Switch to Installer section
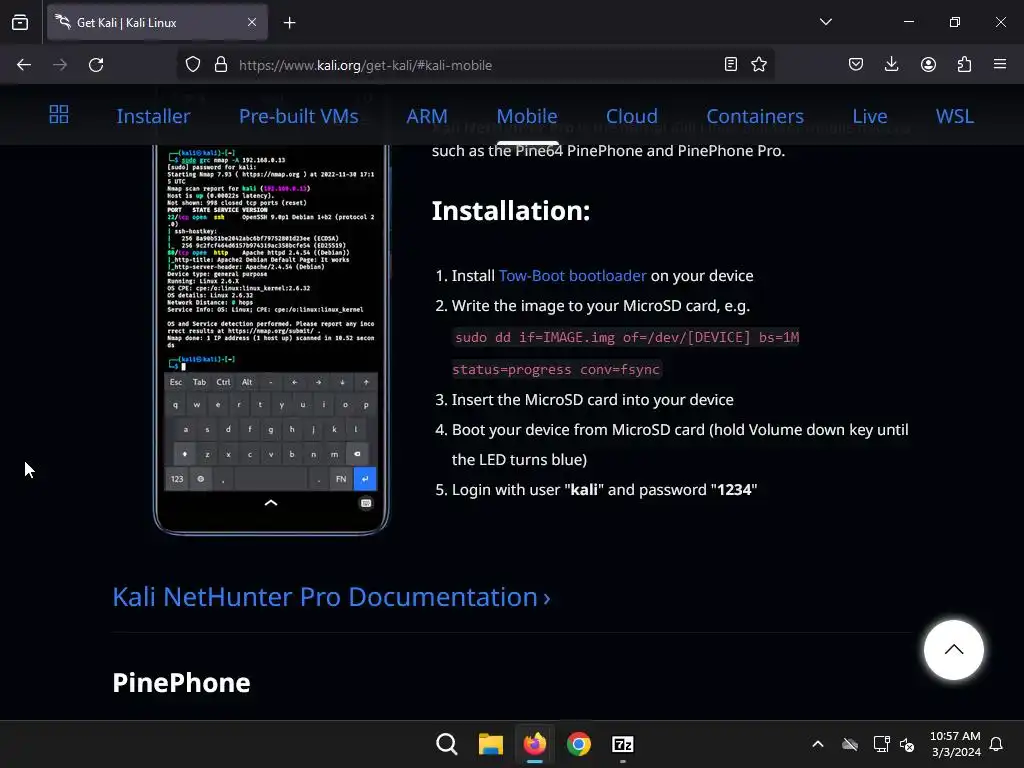The width and height of the screenshot is (1024, 768). click(153, 116)
